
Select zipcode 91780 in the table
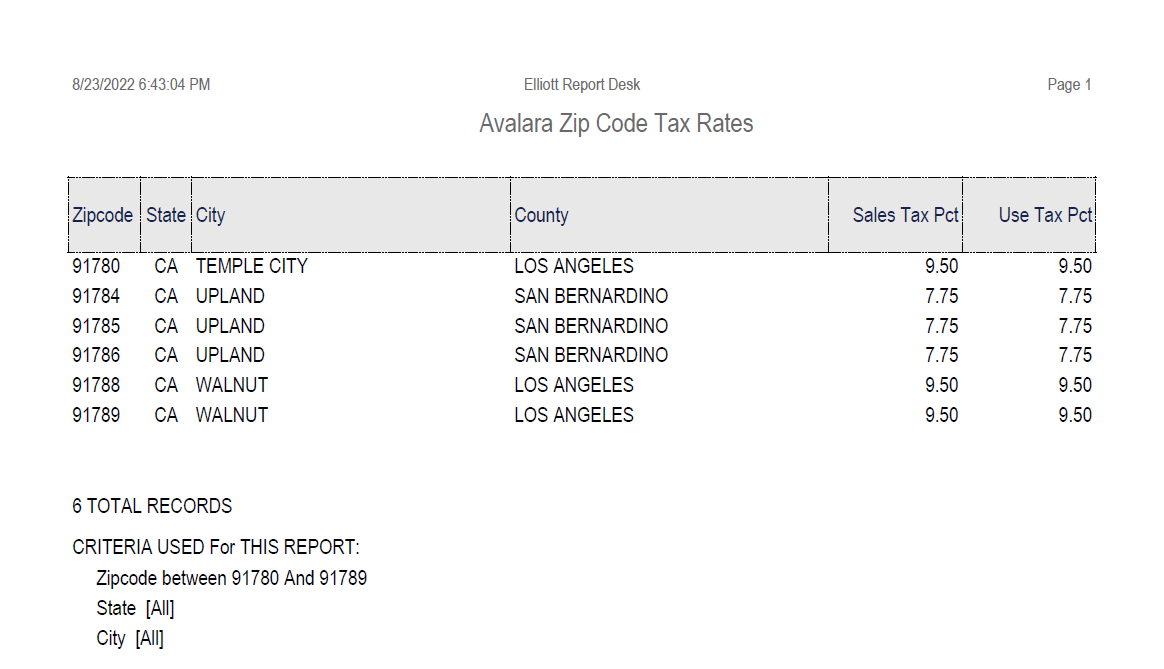pos(96,267)
